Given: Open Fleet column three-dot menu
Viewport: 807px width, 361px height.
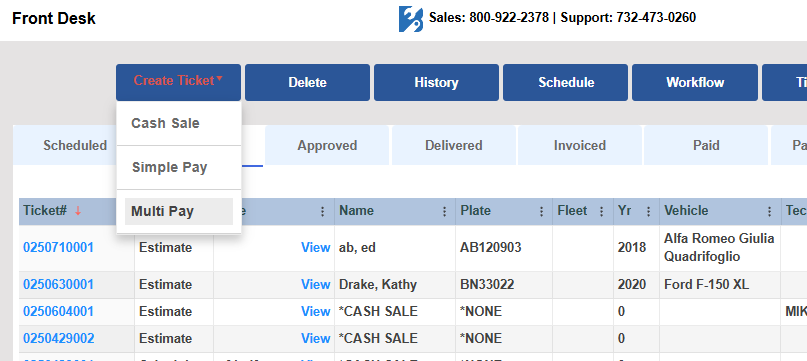Looking at the screenshot, I should [x=602, y=212].
